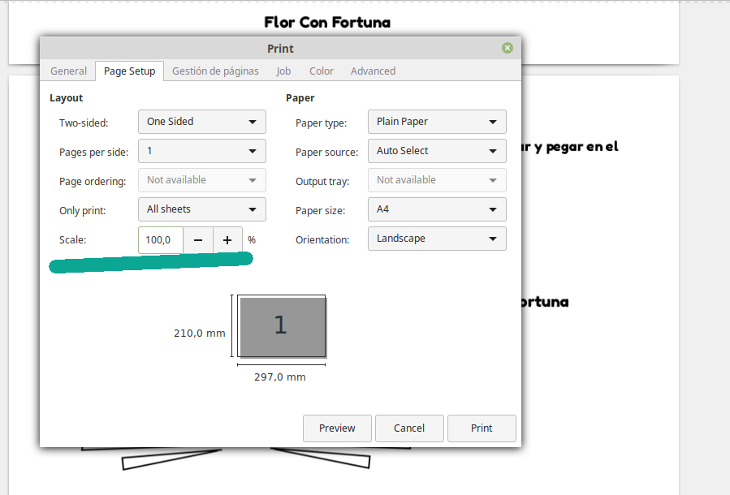Click the Preview button
The image size is (730, 495).
(x=337, y=428)
